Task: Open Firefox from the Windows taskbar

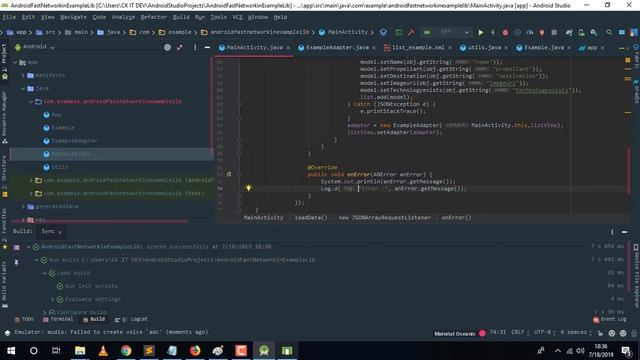Action: (x=195, y=351)
